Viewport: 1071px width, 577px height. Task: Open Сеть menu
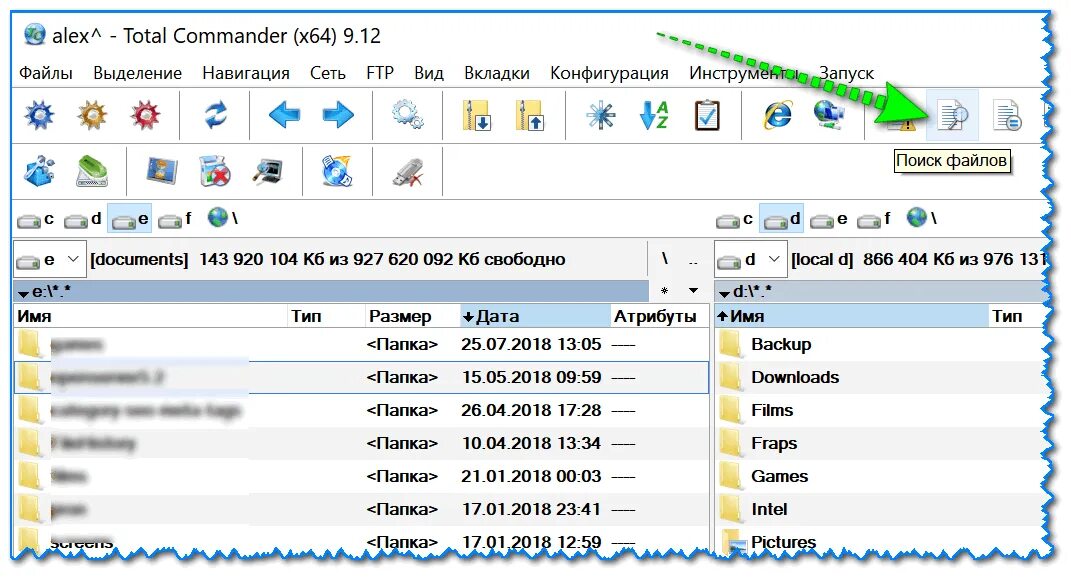point(328,73)
